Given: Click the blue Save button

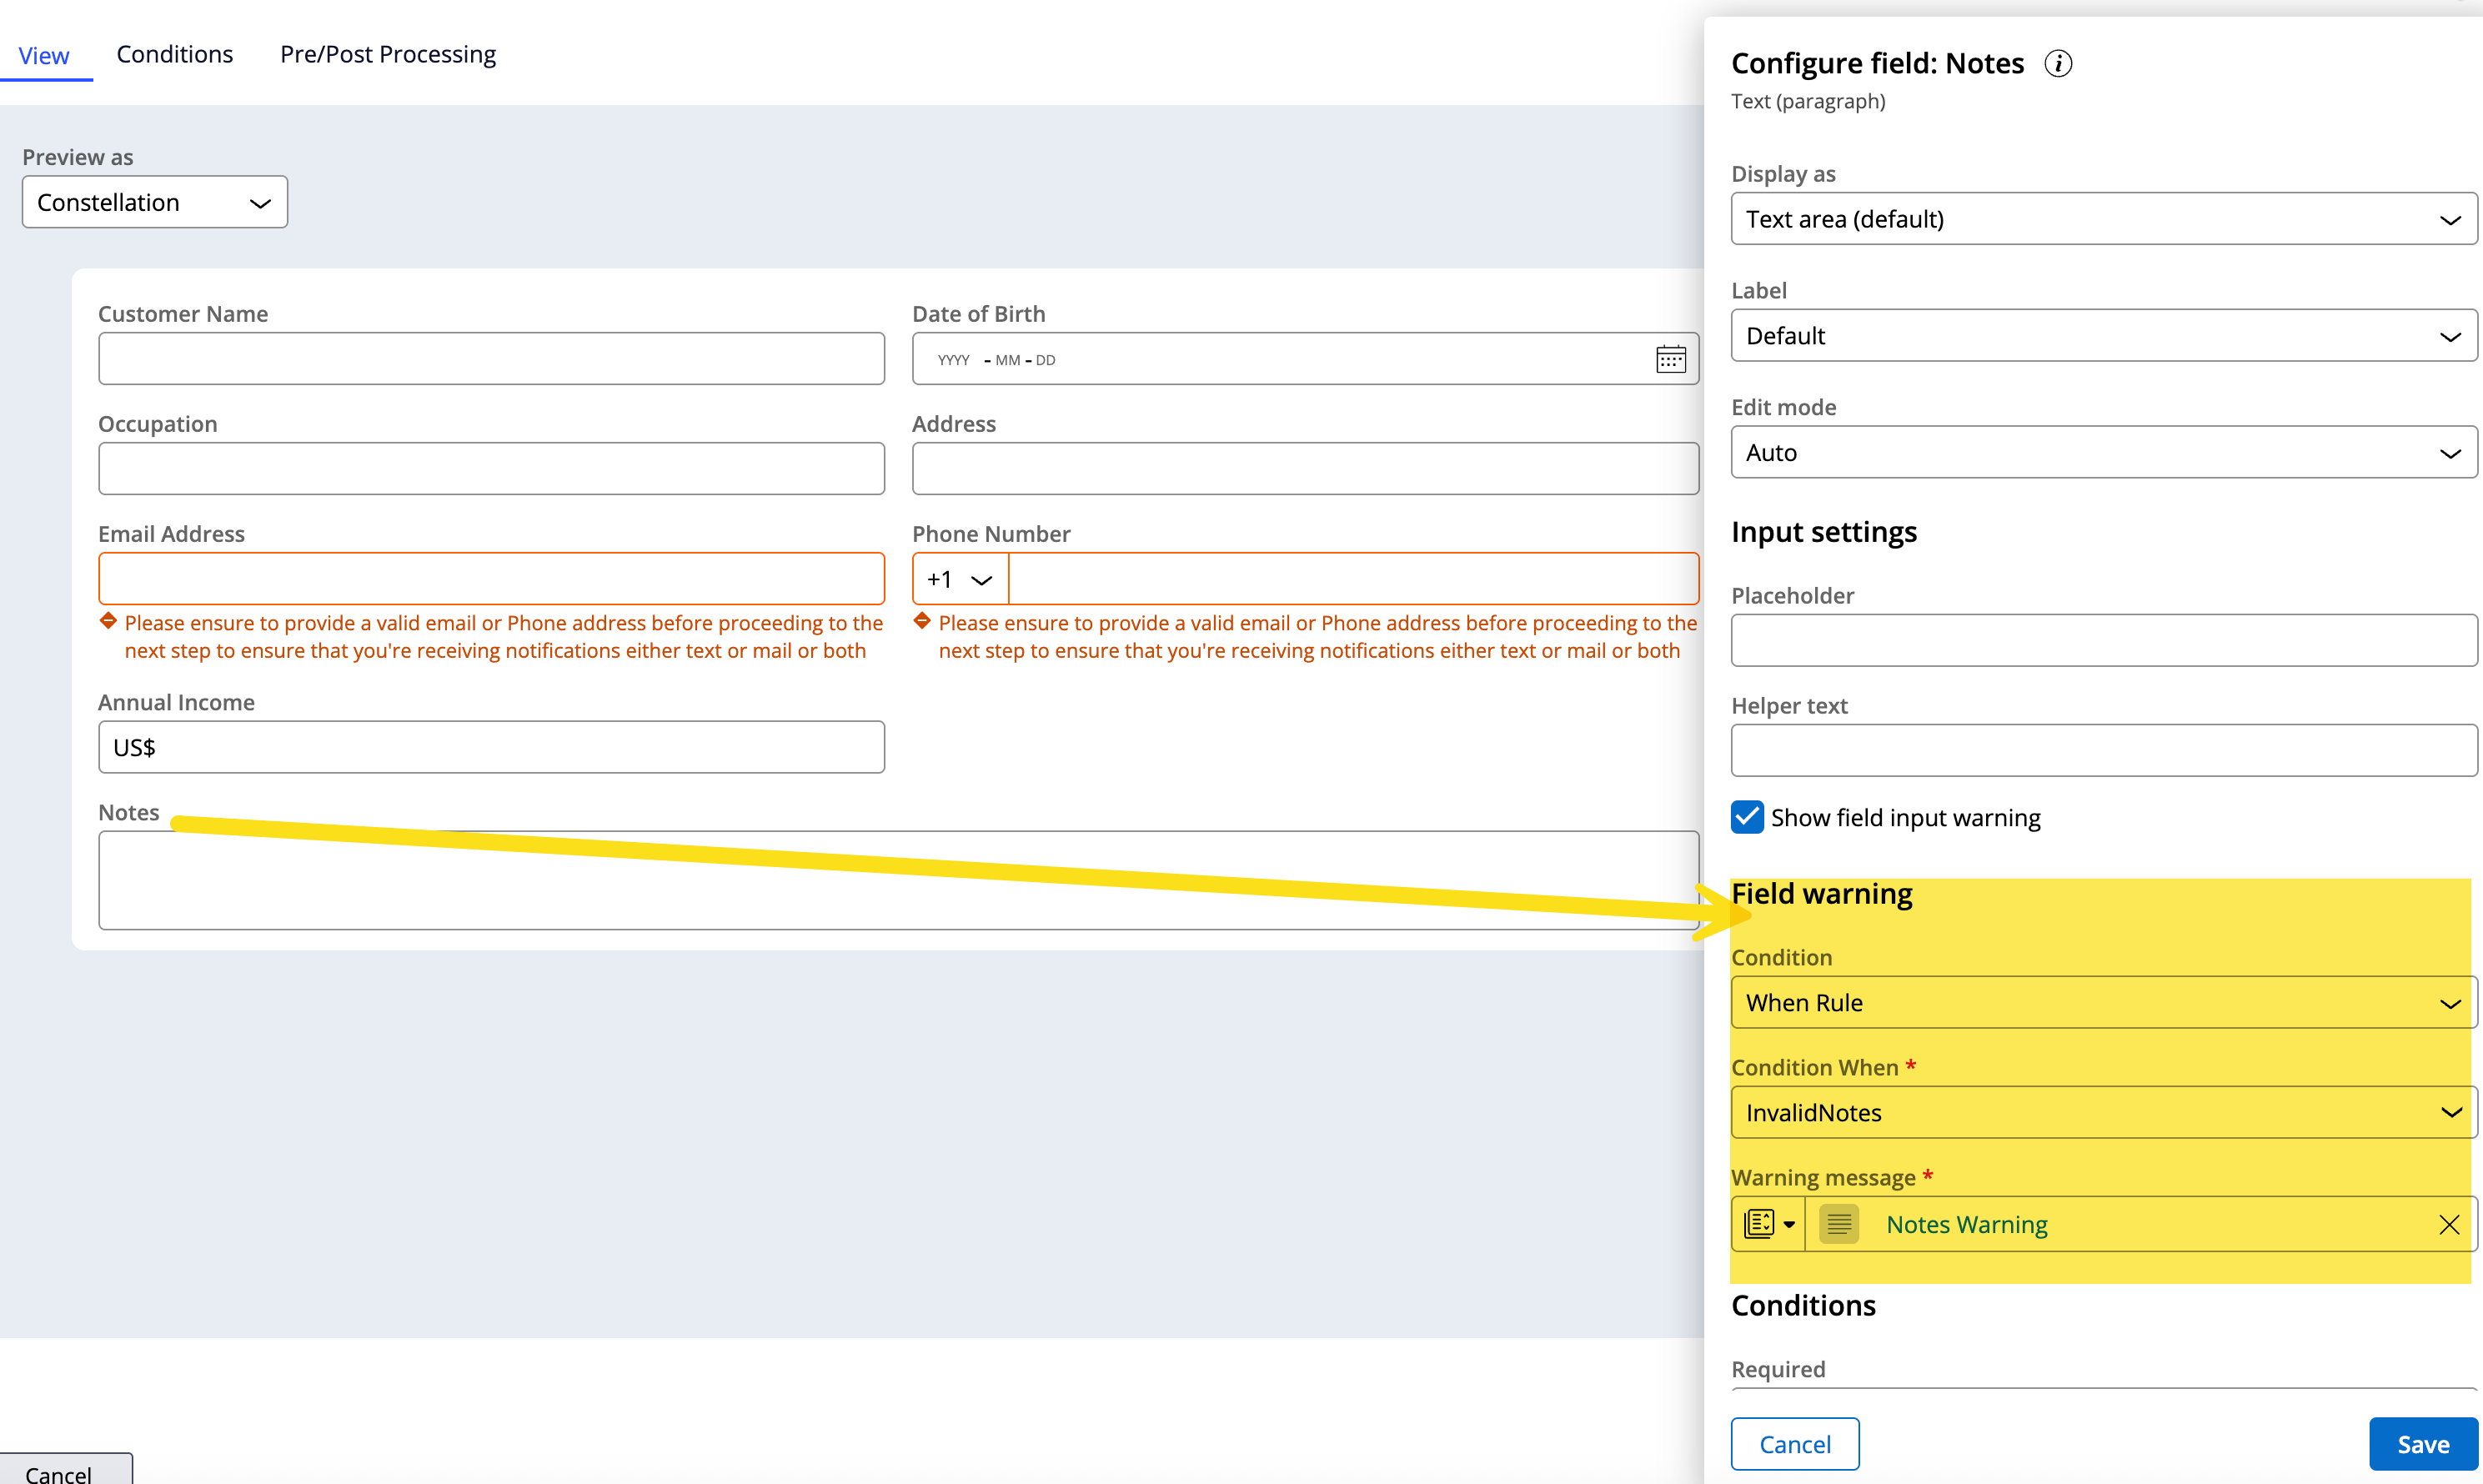Looking at the screenshot, I should pyautogui.click(x=2422, y=1444).
